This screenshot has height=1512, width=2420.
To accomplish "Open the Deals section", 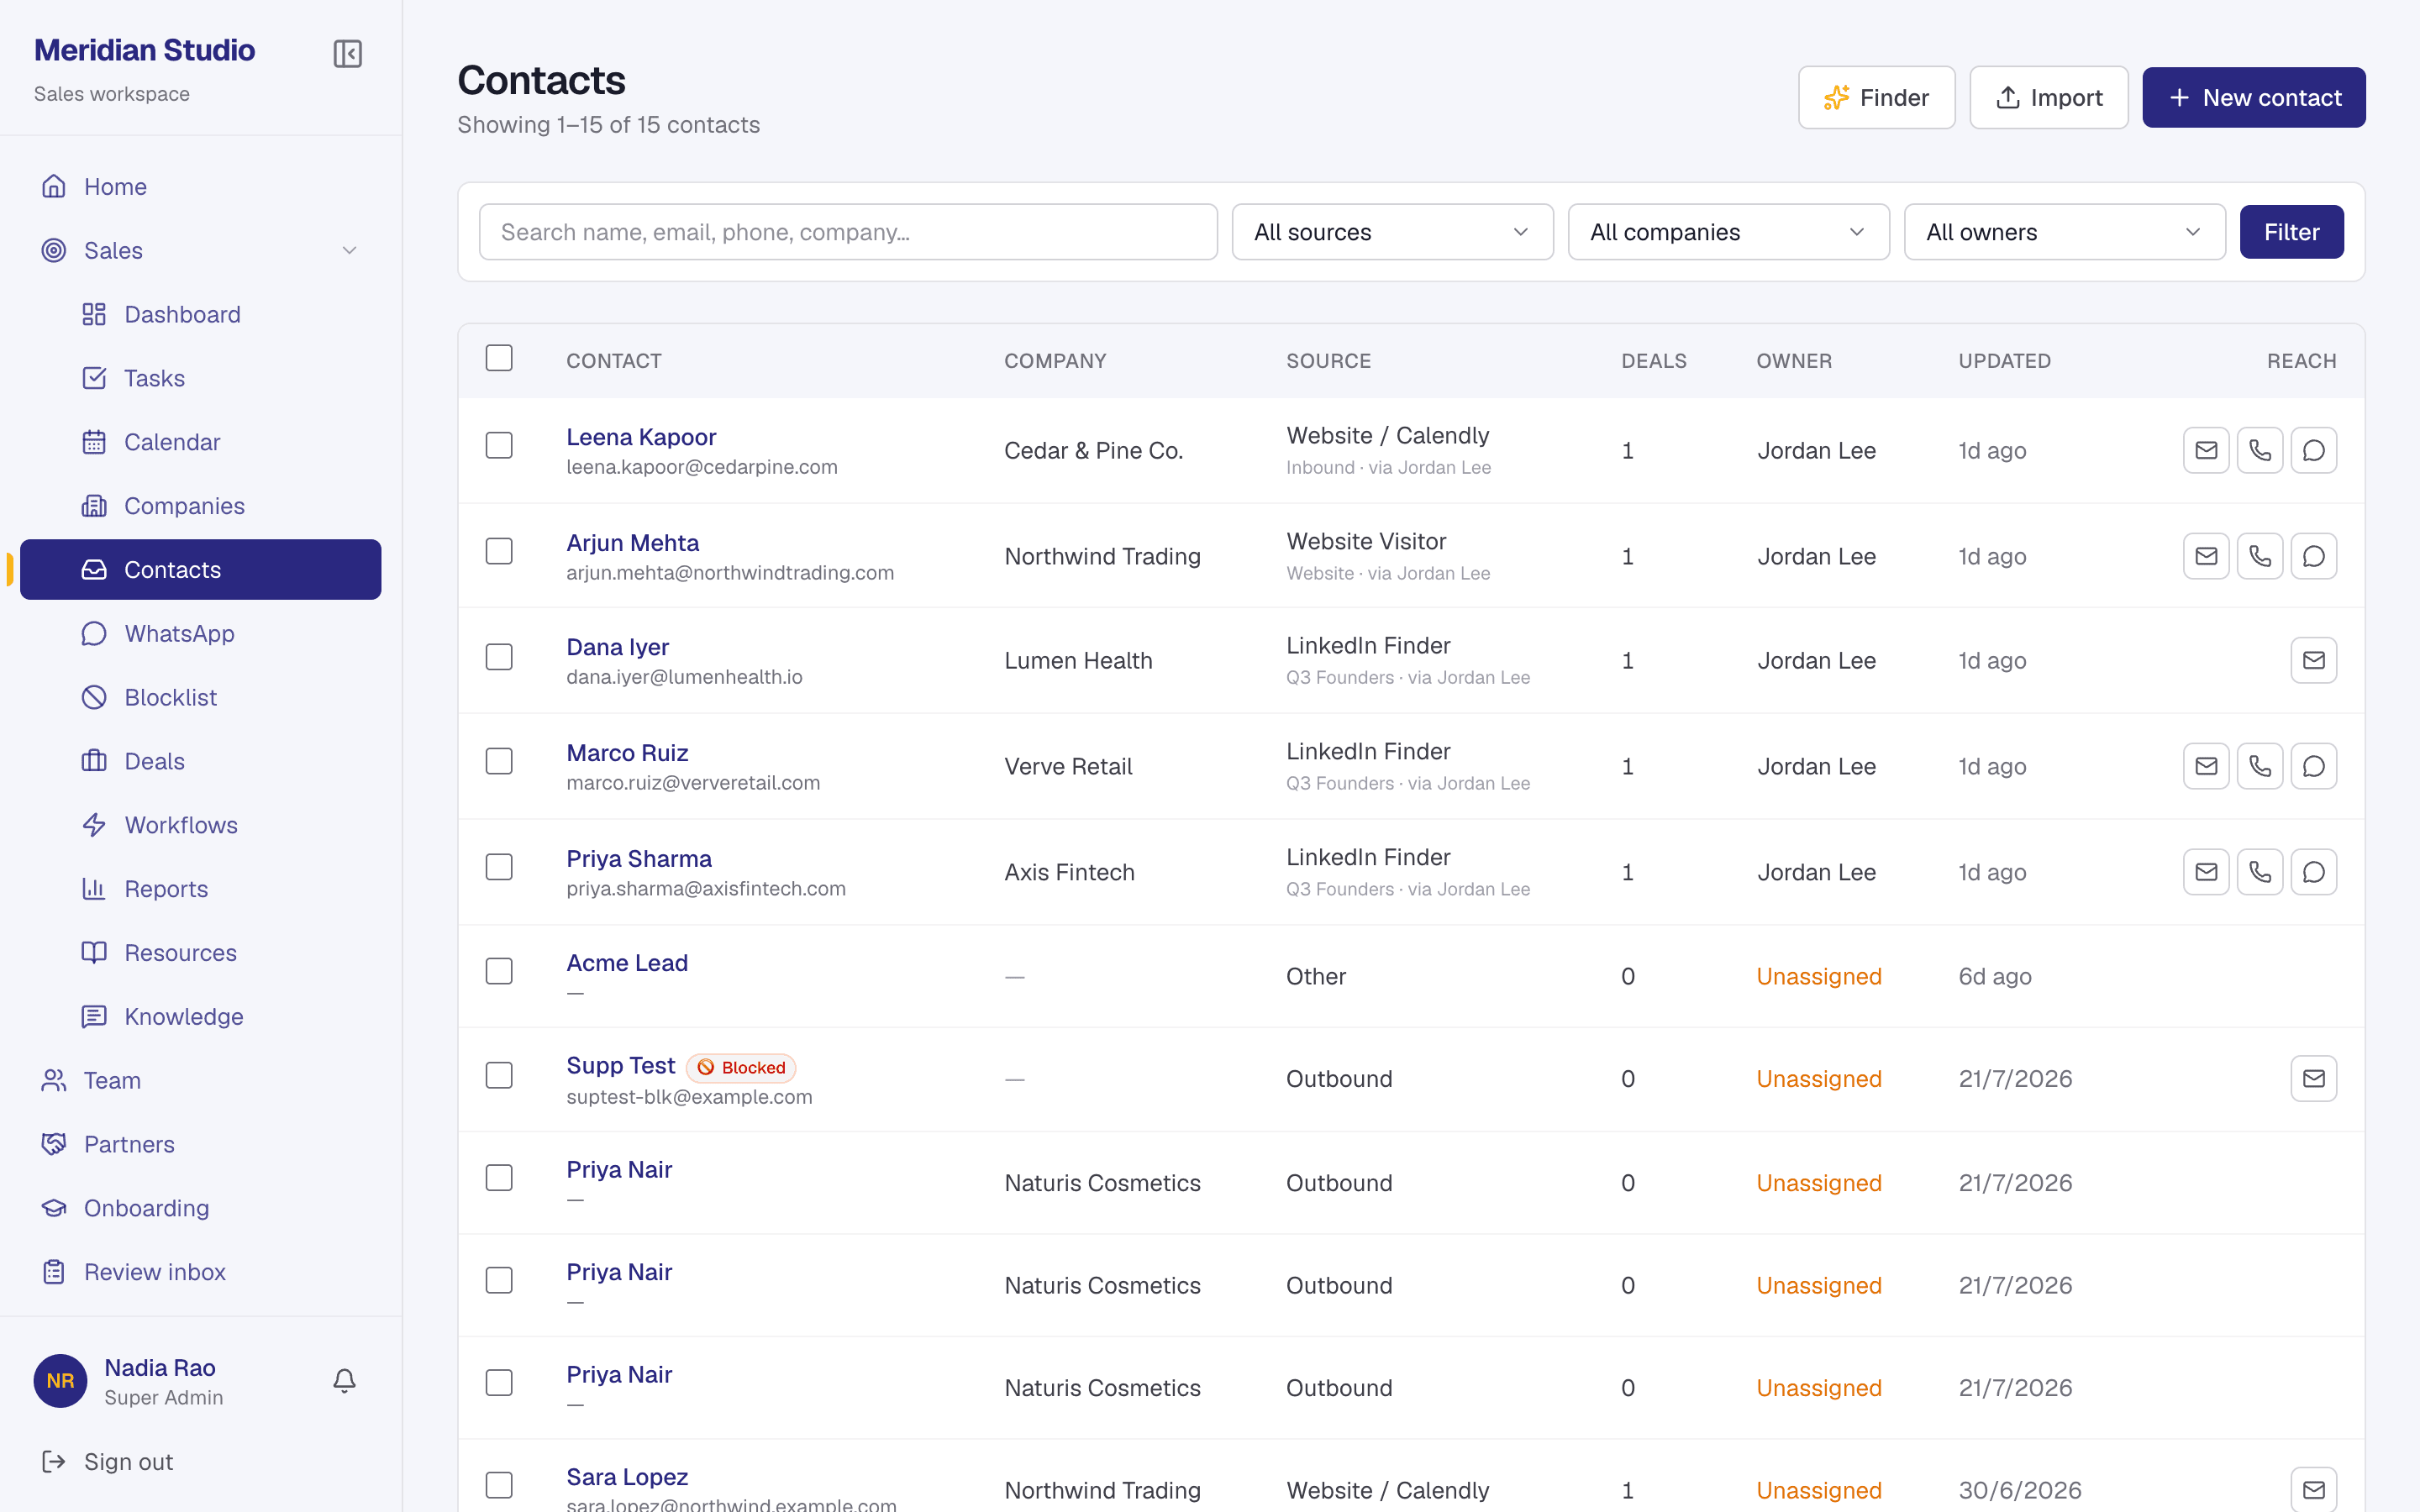I will (200, 761).
